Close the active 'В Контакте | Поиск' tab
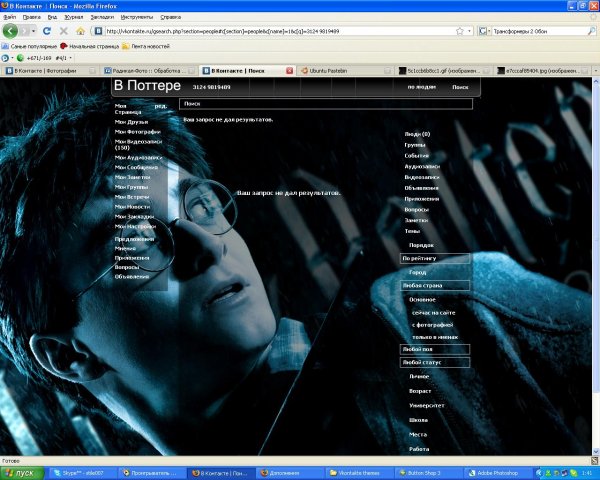 (289, 71)
